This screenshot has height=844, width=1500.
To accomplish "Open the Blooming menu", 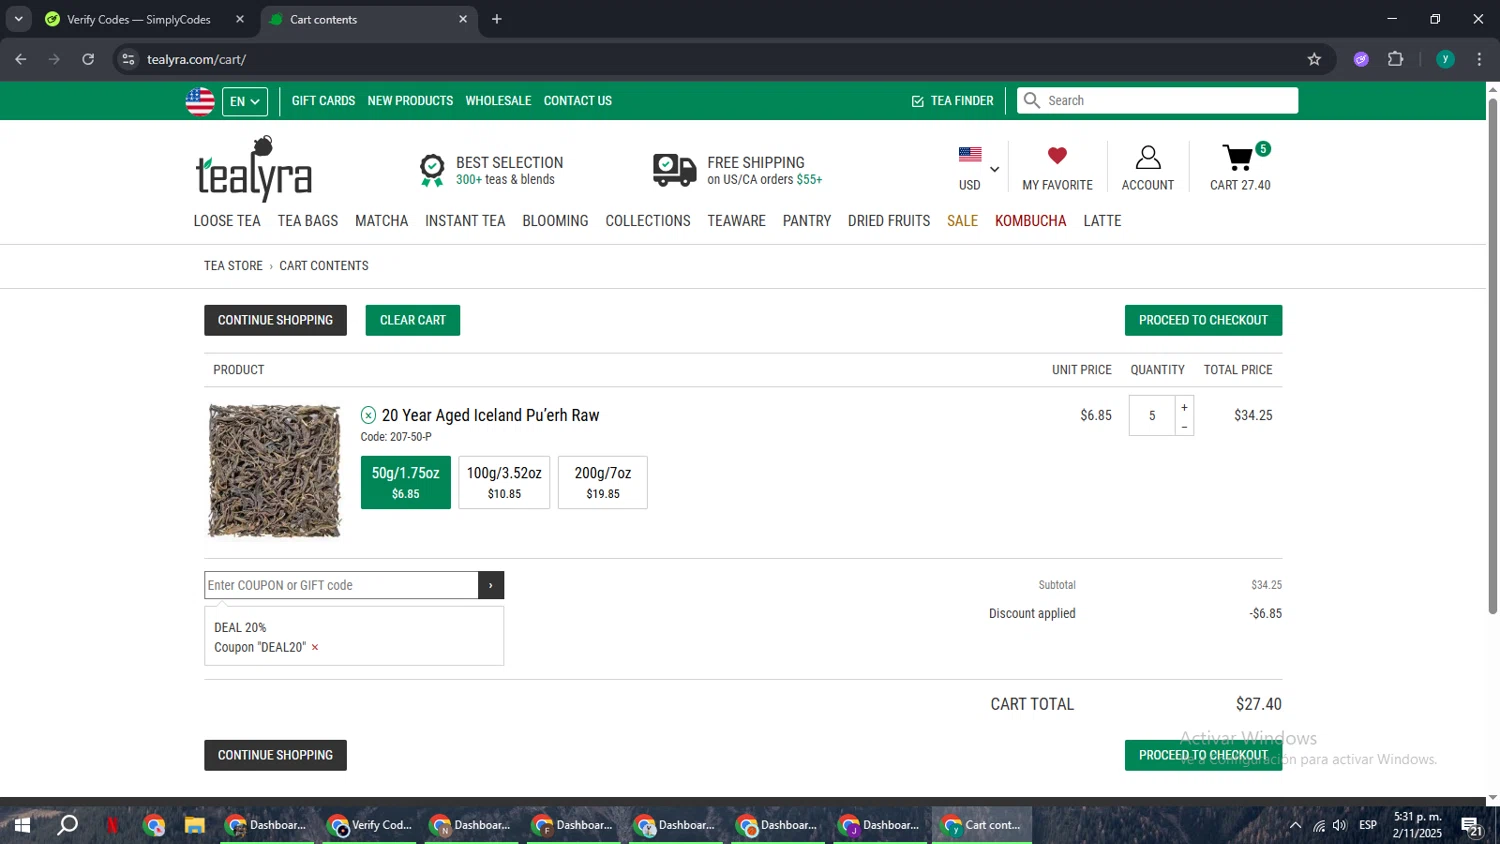I will tap(555, 221).
